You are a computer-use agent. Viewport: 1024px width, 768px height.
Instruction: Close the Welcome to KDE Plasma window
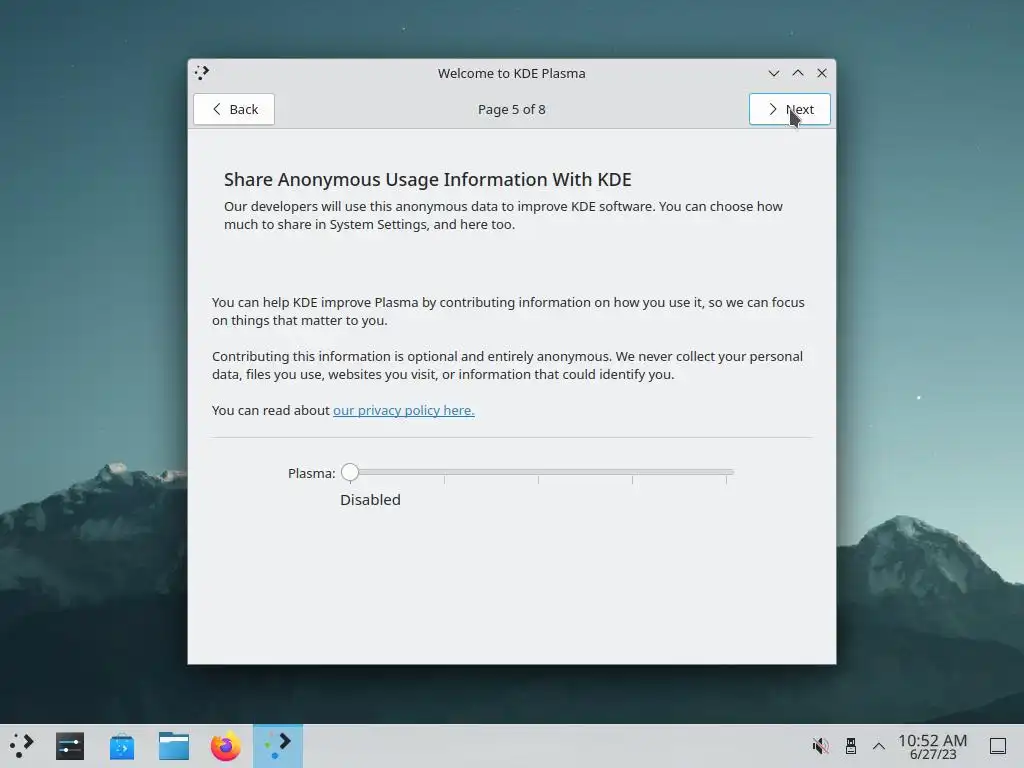click(822, 73)
